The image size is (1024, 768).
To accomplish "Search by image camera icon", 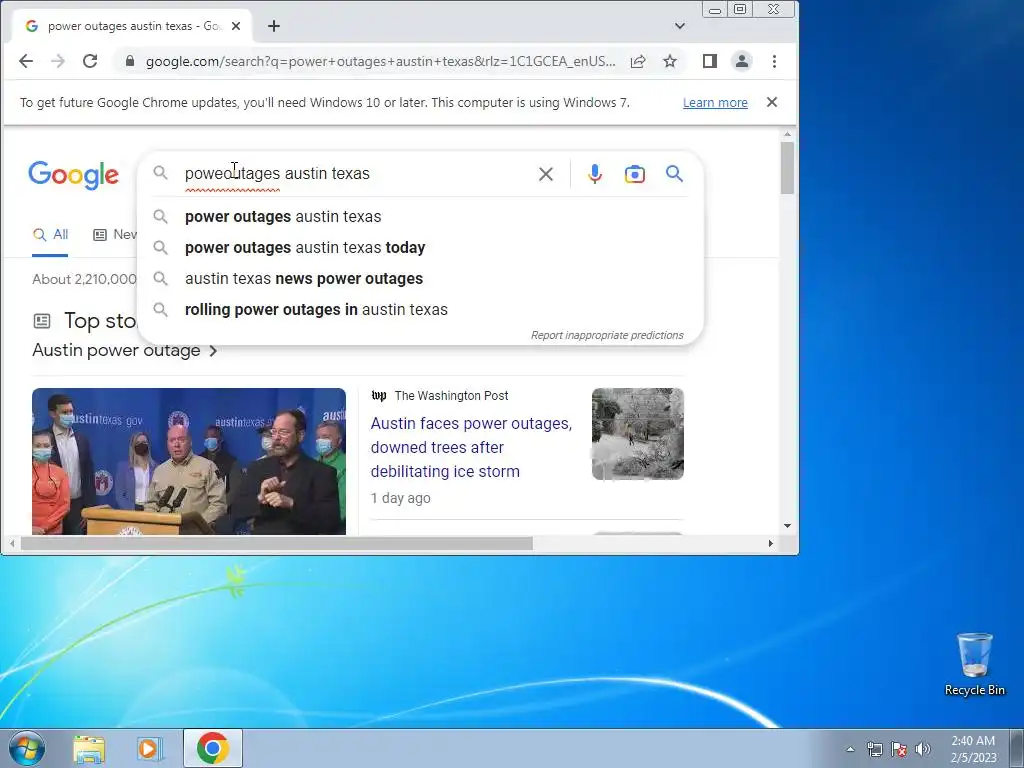I will click(x=634, y=174).
